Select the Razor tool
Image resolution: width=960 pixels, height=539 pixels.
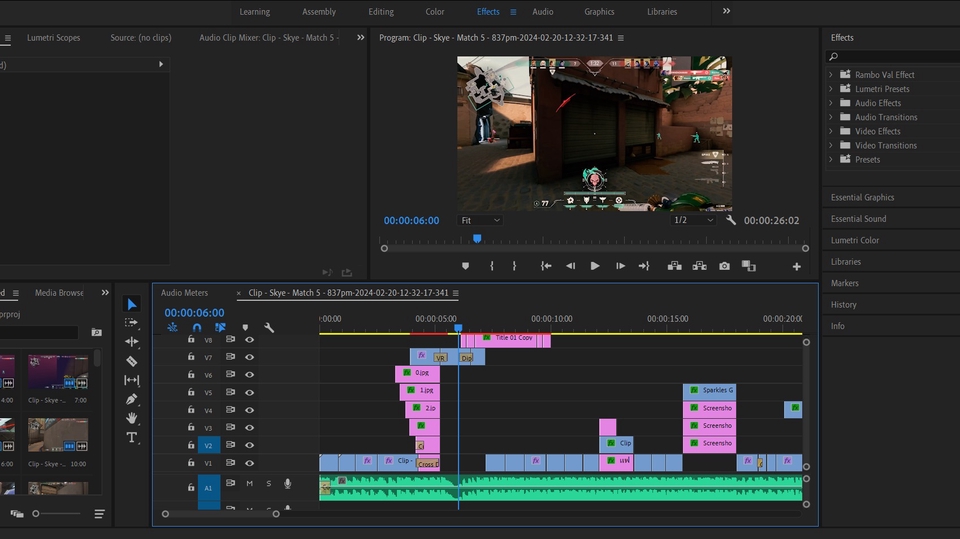pos(132,361)
